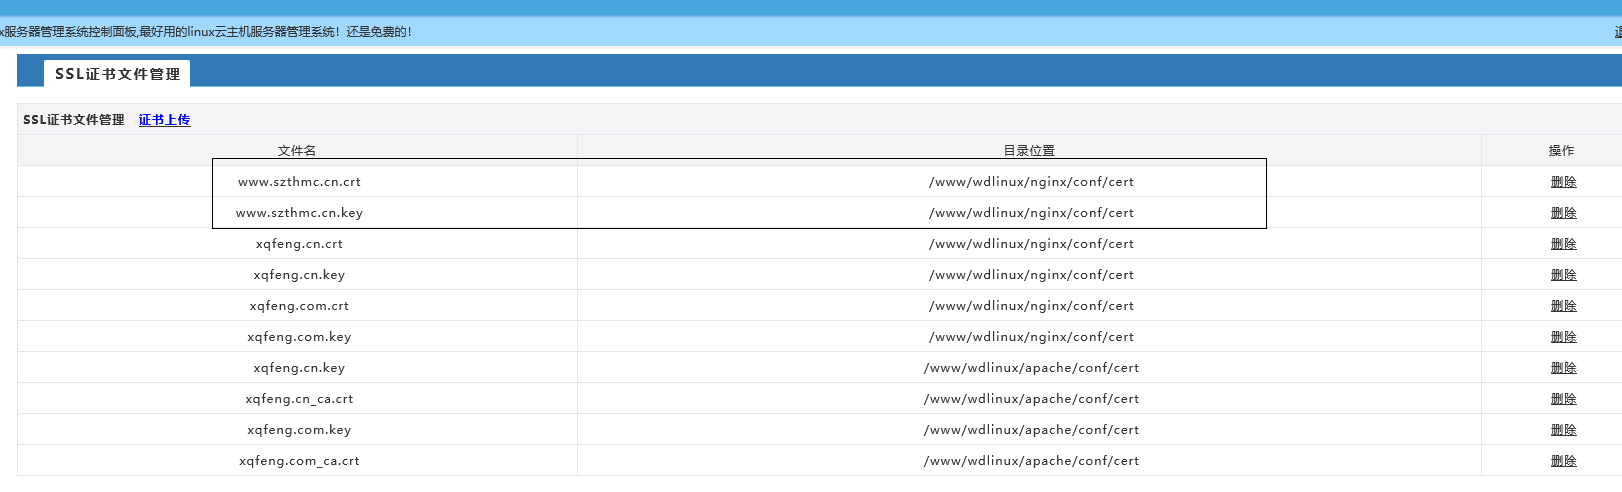Delete the xqfeng.cn.crt certificate
The image size is (1622, 492).
[1563, 244]
